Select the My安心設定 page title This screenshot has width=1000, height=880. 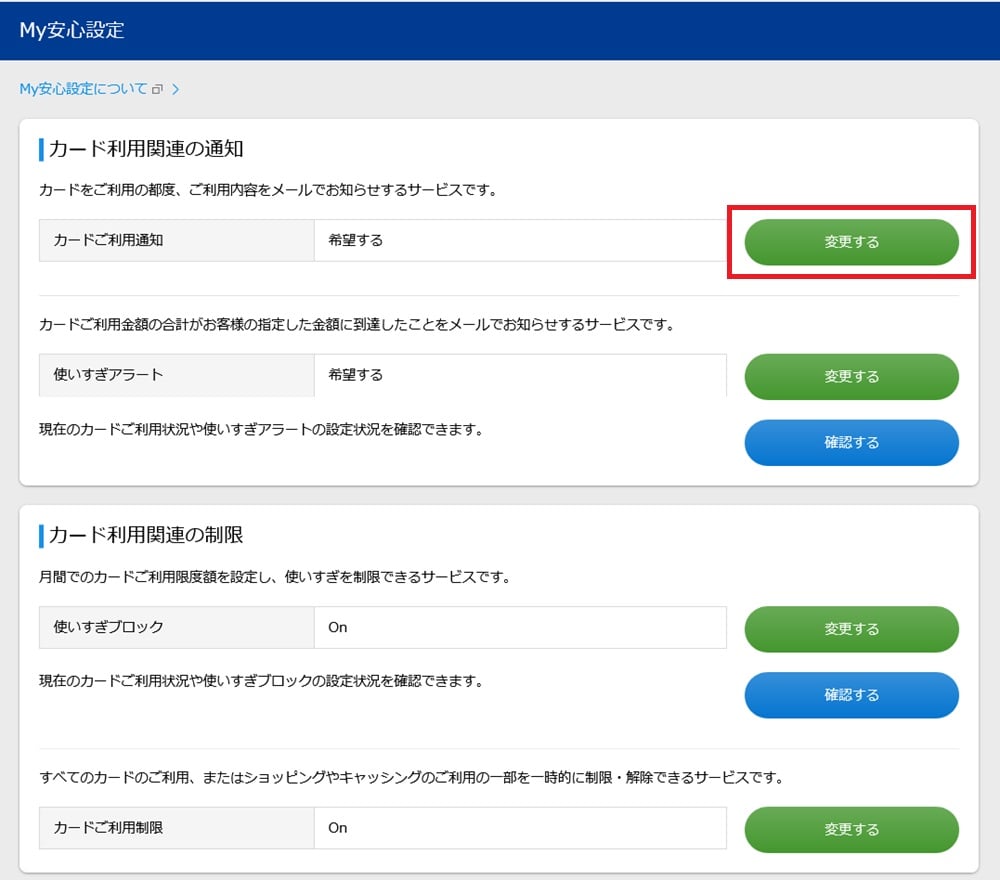point(71,30)
